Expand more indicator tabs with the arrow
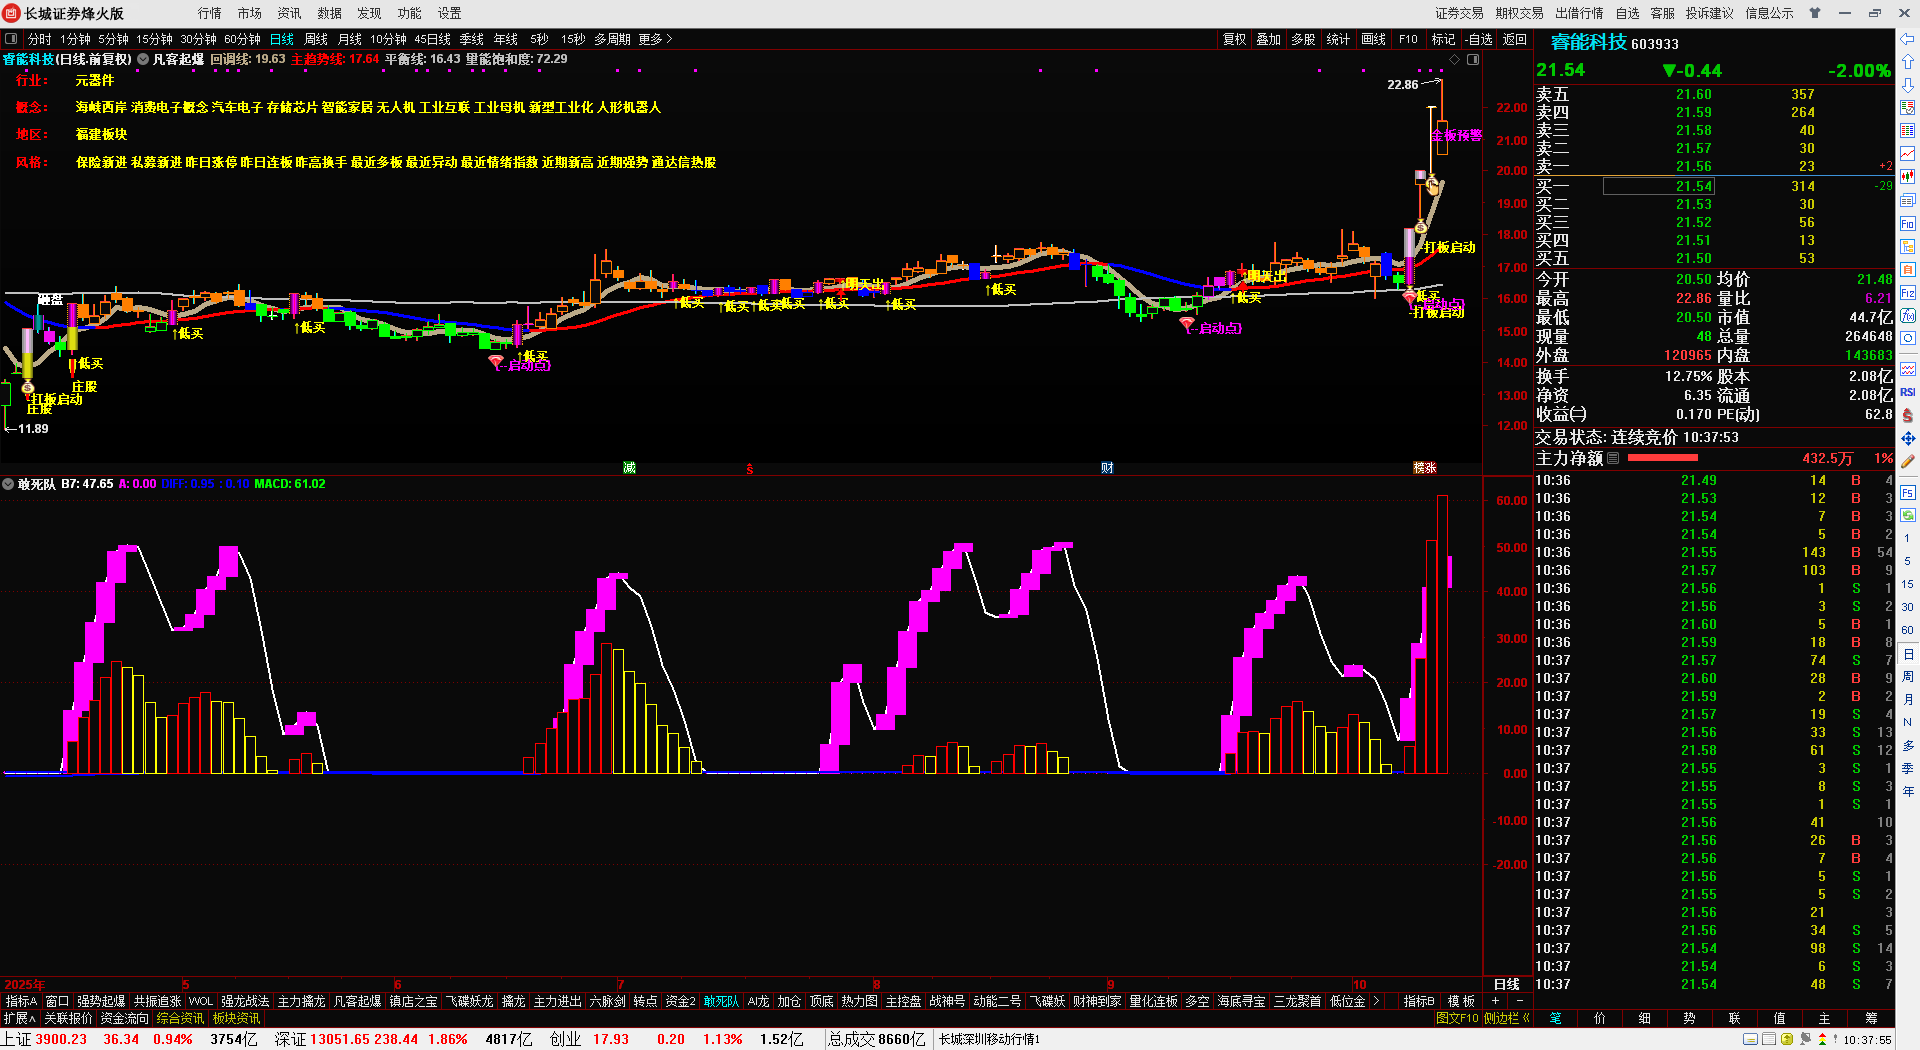 coord(1376,1001)
